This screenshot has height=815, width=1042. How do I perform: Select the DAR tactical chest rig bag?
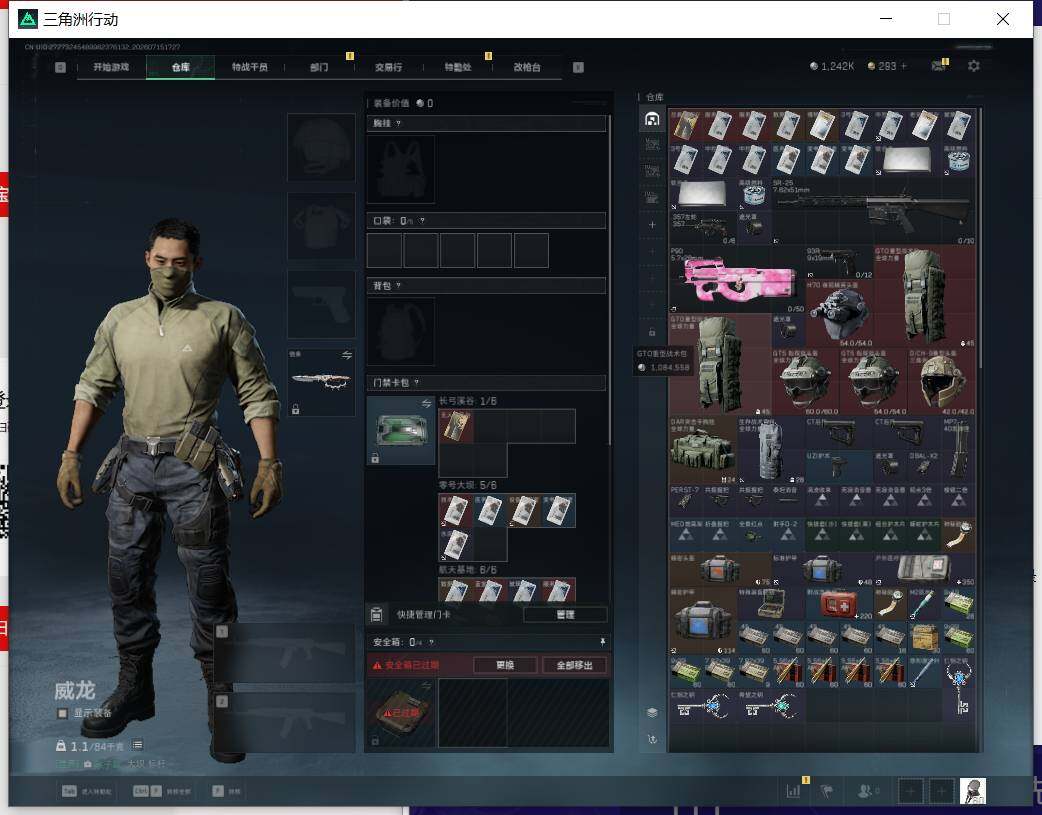click(703, 450)
